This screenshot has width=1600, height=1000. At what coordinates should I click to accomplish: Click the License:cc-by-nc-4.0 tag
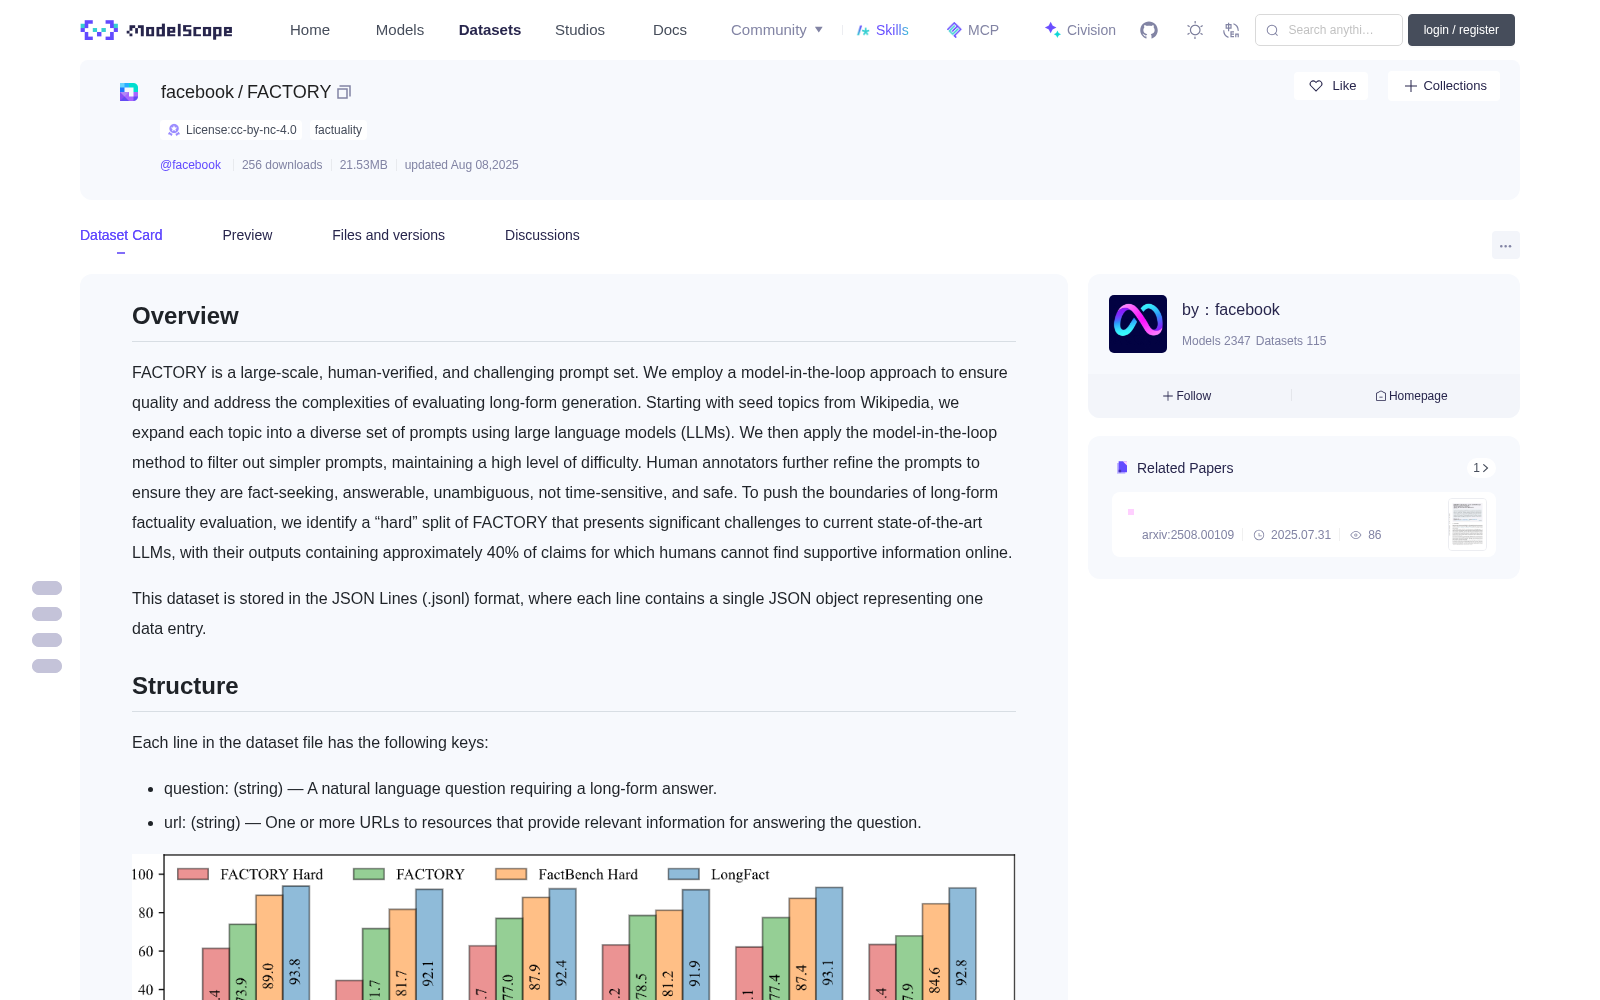coord(232,130)
